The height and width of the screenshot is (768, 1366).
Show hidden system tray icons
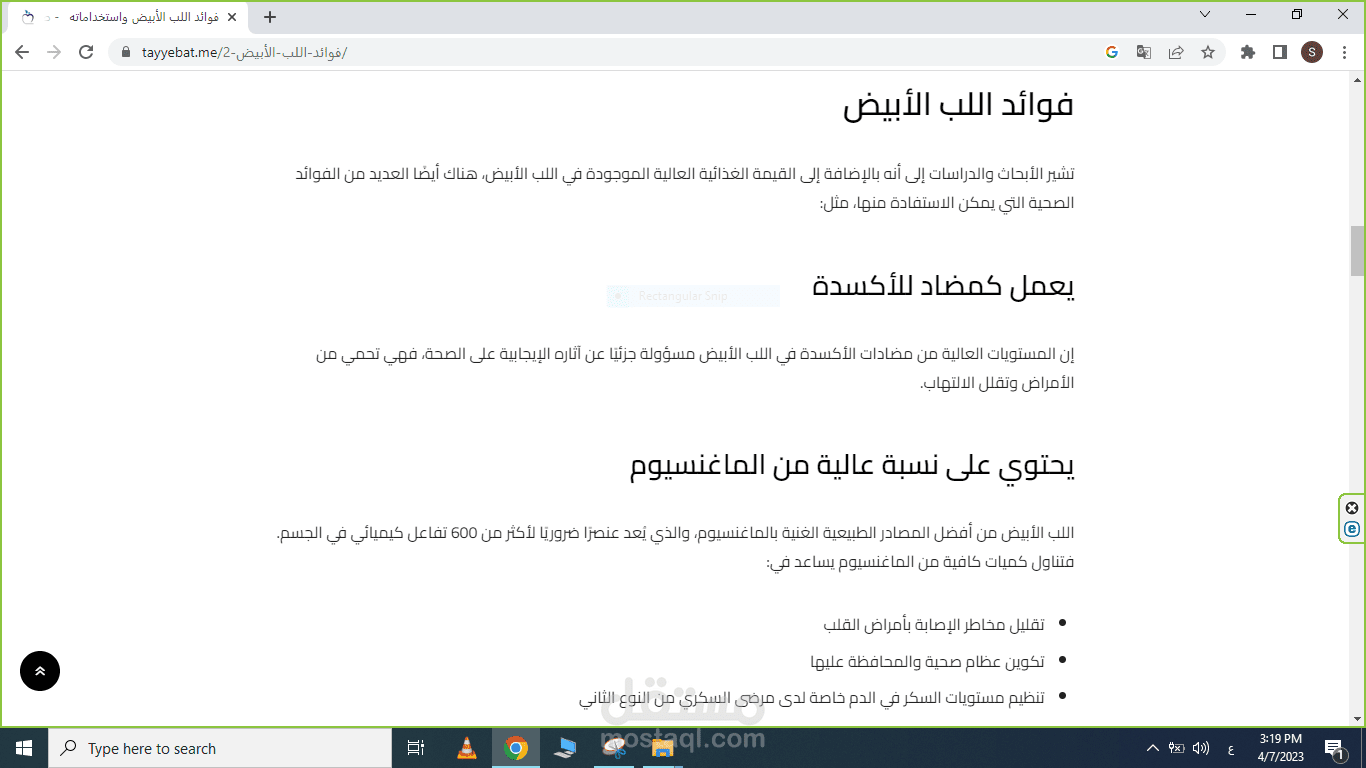[x=1152, y=748]
